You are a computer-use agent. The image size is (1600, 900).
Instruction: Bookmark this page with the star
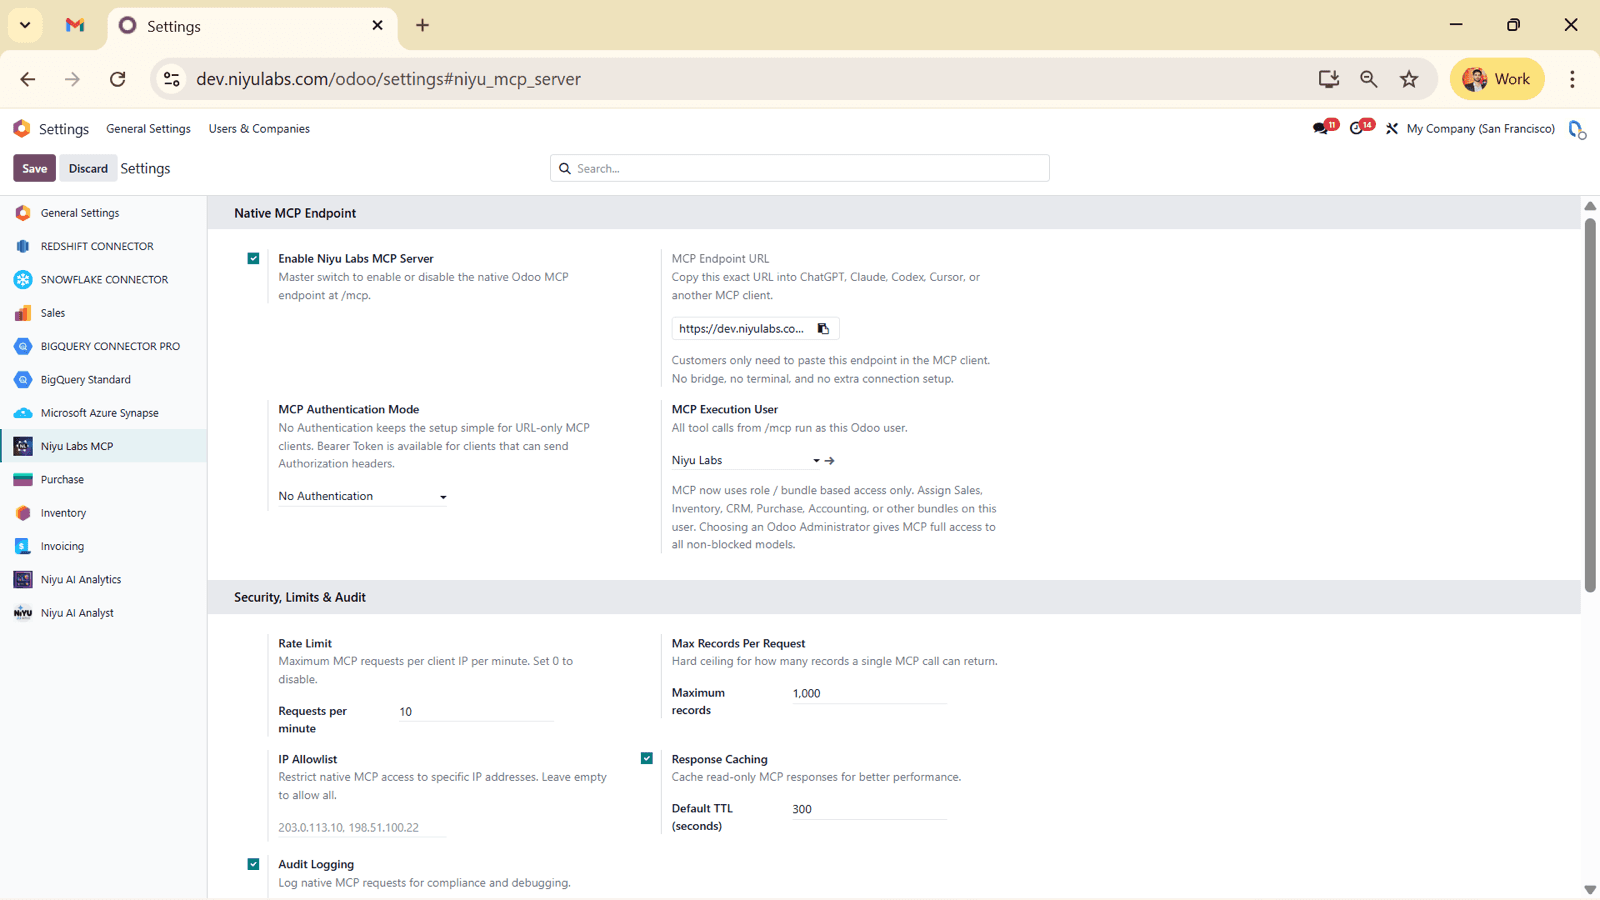coord(1409,79)
